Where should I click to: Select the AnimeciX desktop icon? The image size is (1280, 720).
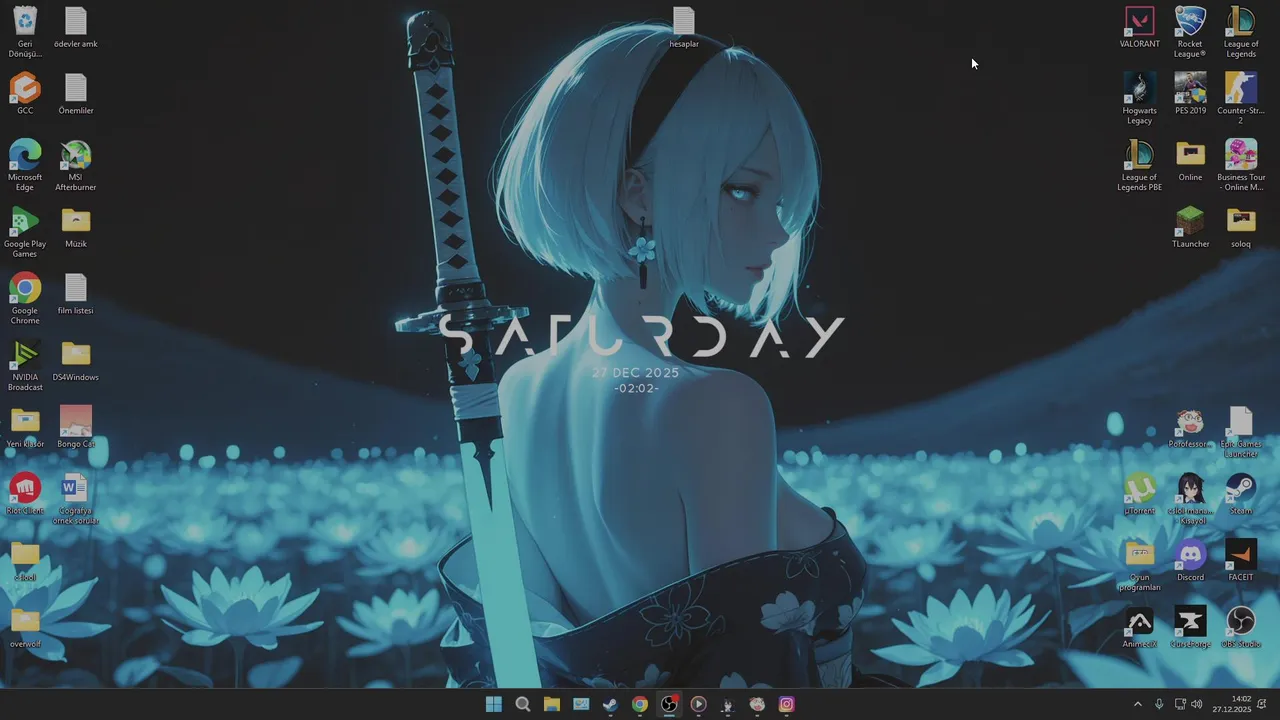(1140, 627)
